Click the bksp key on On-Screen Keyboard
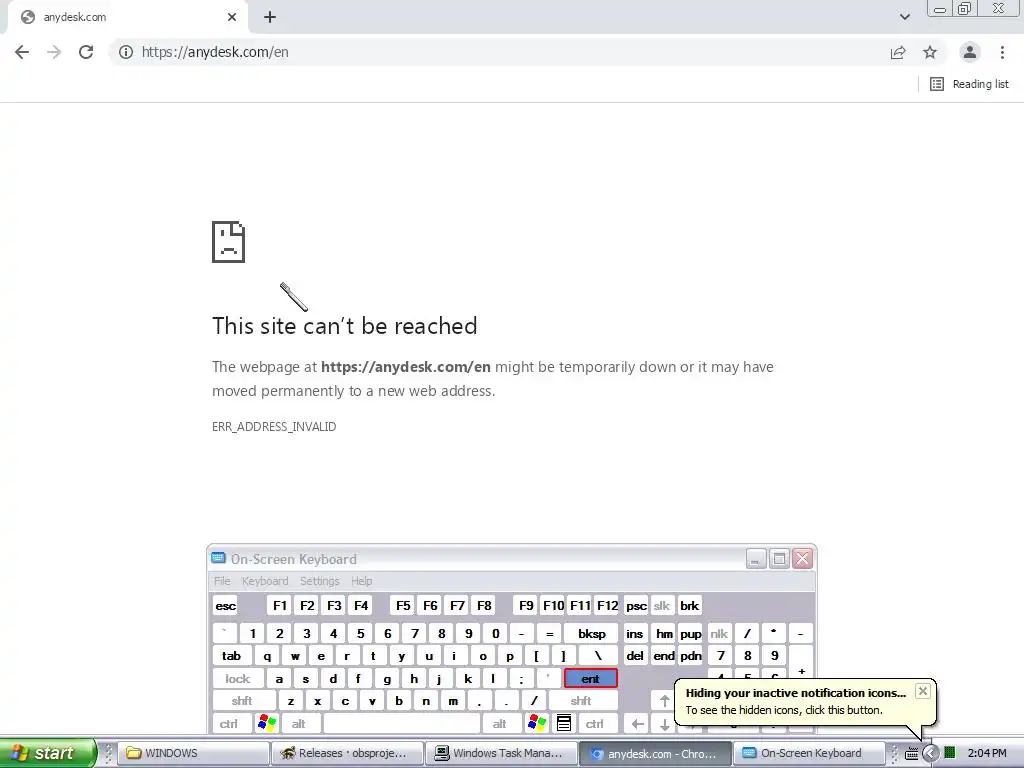 (x=591, y=633)
